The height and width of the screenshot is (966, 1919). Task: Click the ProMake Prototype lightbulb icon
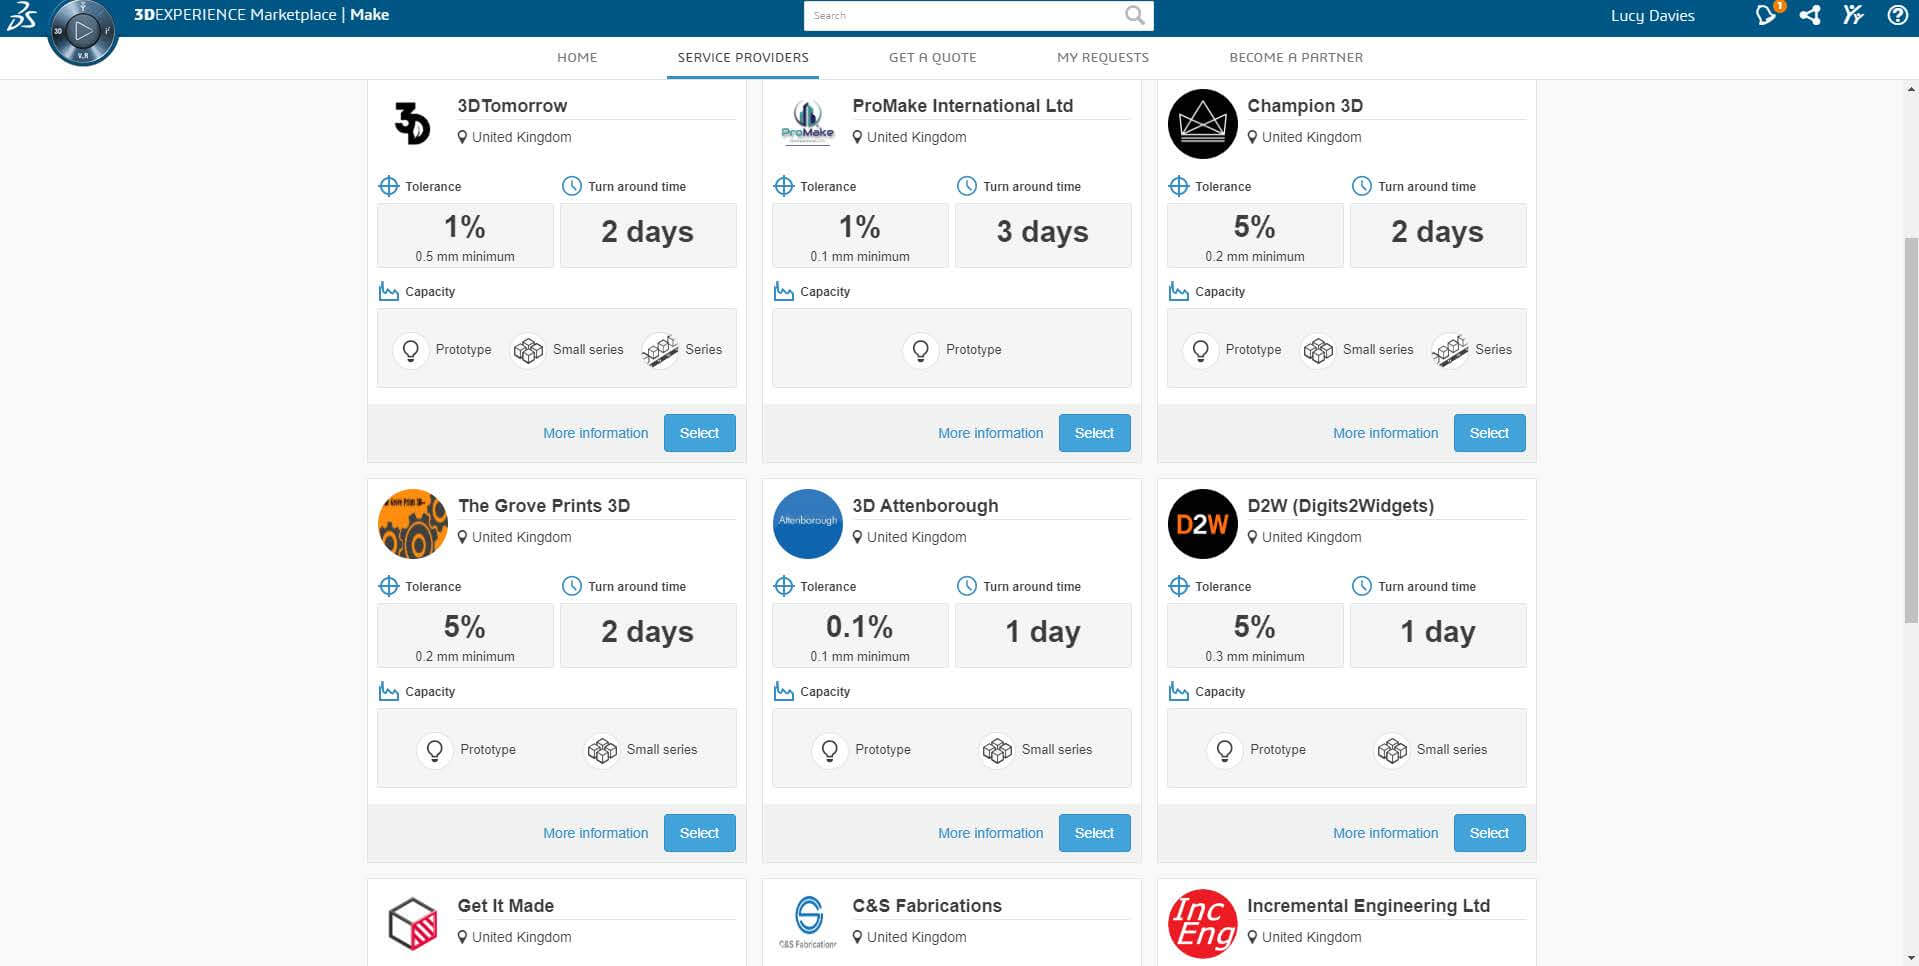click(x=921, y=350)
